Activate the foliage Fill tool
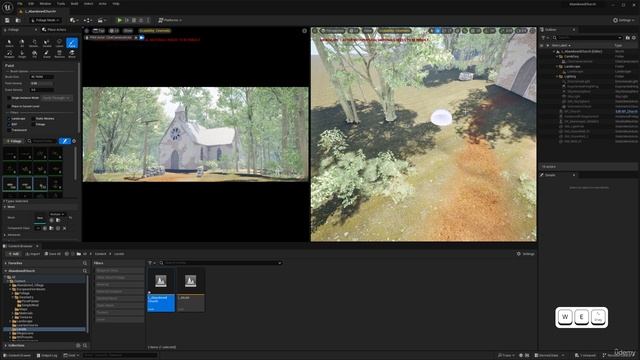 [34, 54]
